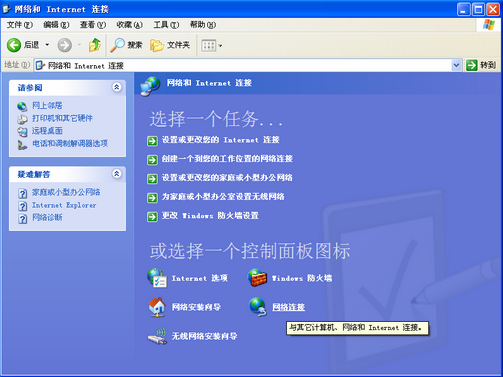Click the address field text 网络和 Internet 连接
The image size is (503, 377).
click(86, 66)
